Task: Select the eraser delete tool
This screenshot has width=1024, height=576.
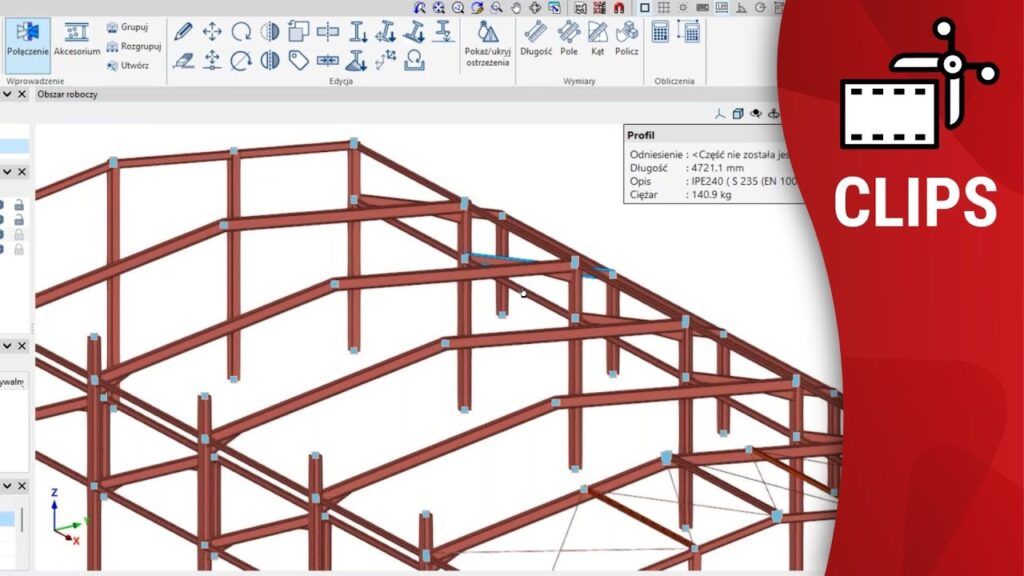Action: (182, 61)
